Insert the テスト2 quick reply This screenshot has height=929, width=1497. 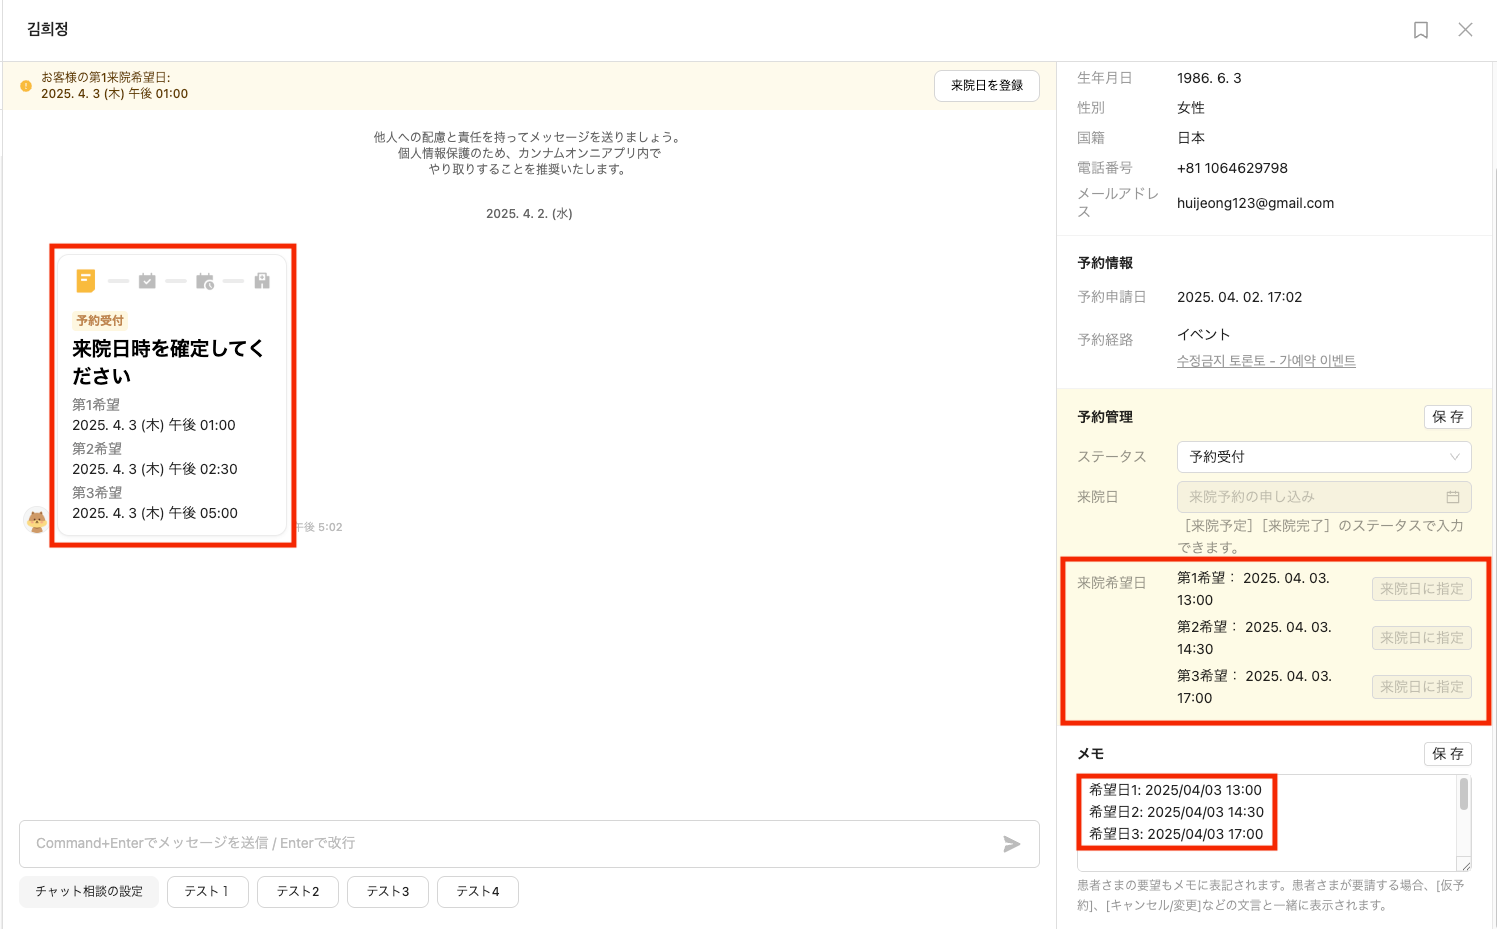tap(298, 892)
